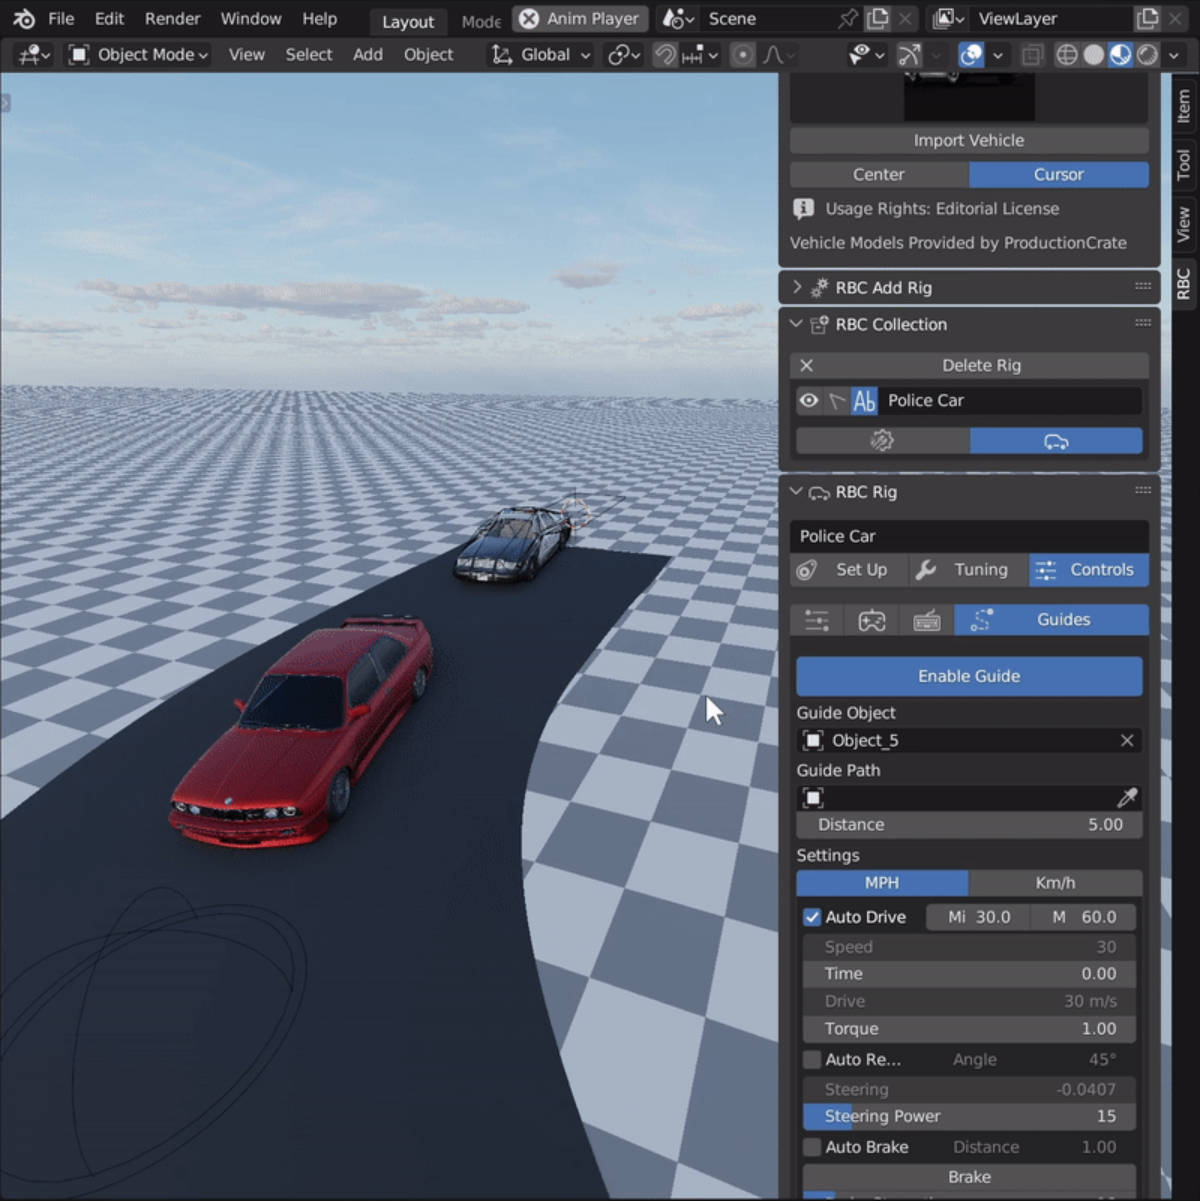Screen dimensions: 1200x1201
Task: Clear Object_5 with the X in Guide Object
Action: 1126,740
